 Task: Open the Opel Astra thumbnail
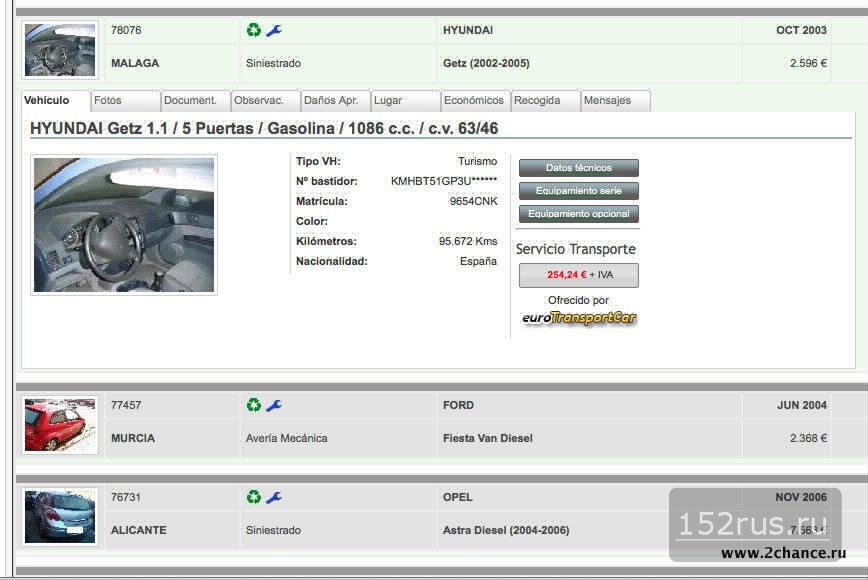point(60,517)
